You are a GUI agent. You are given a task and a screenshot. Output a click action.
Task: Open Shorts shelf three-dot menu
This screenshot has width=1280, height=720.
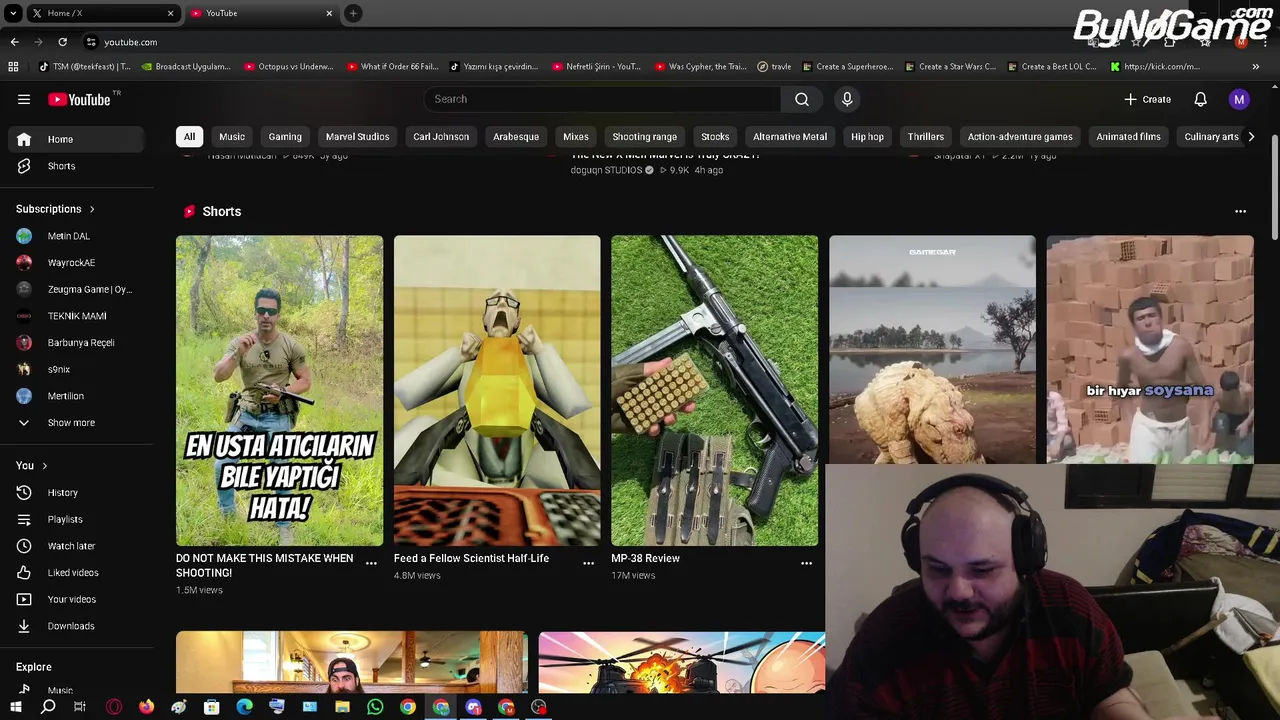click(1240, 211)
